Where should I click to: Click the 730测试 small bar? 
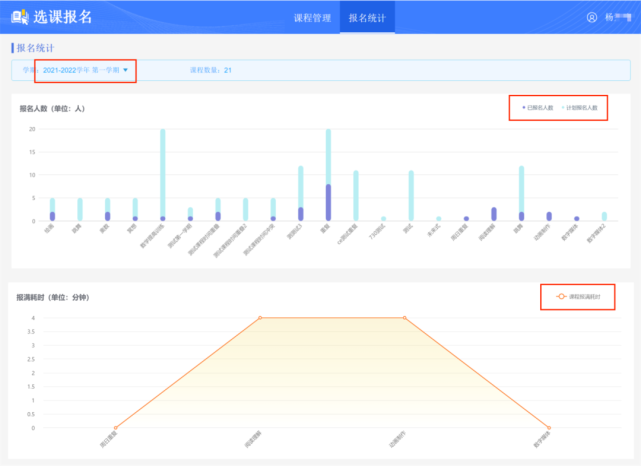(383, 219)
